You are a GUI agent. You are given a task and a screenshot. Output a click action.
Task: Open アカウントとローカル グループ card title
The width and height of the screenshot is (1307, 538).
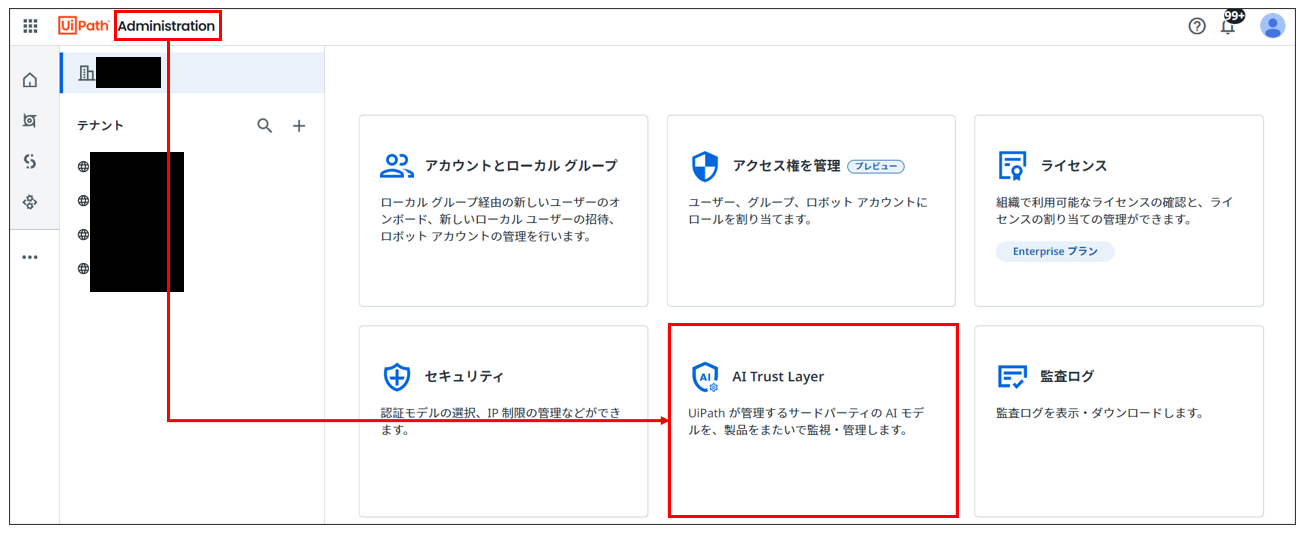pyautogui.click(x=521, y=166)
